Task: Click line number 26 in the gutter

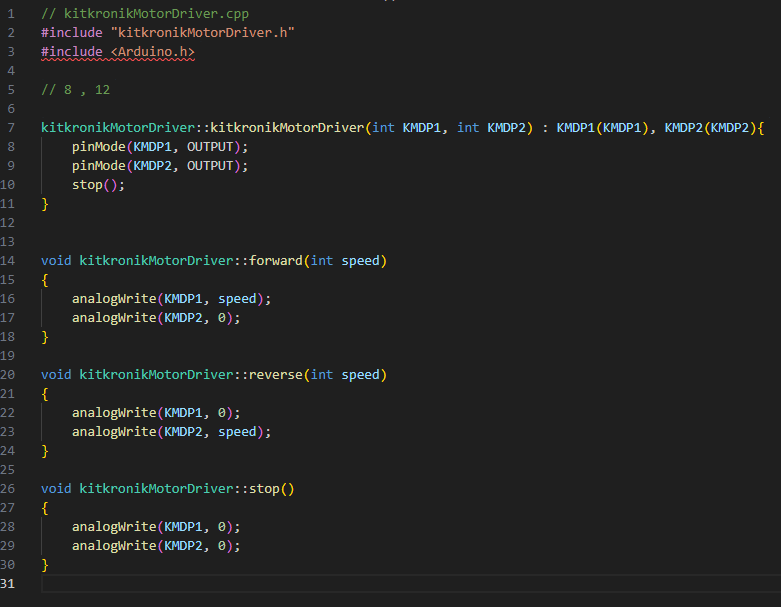Action: tap(7, 489)
